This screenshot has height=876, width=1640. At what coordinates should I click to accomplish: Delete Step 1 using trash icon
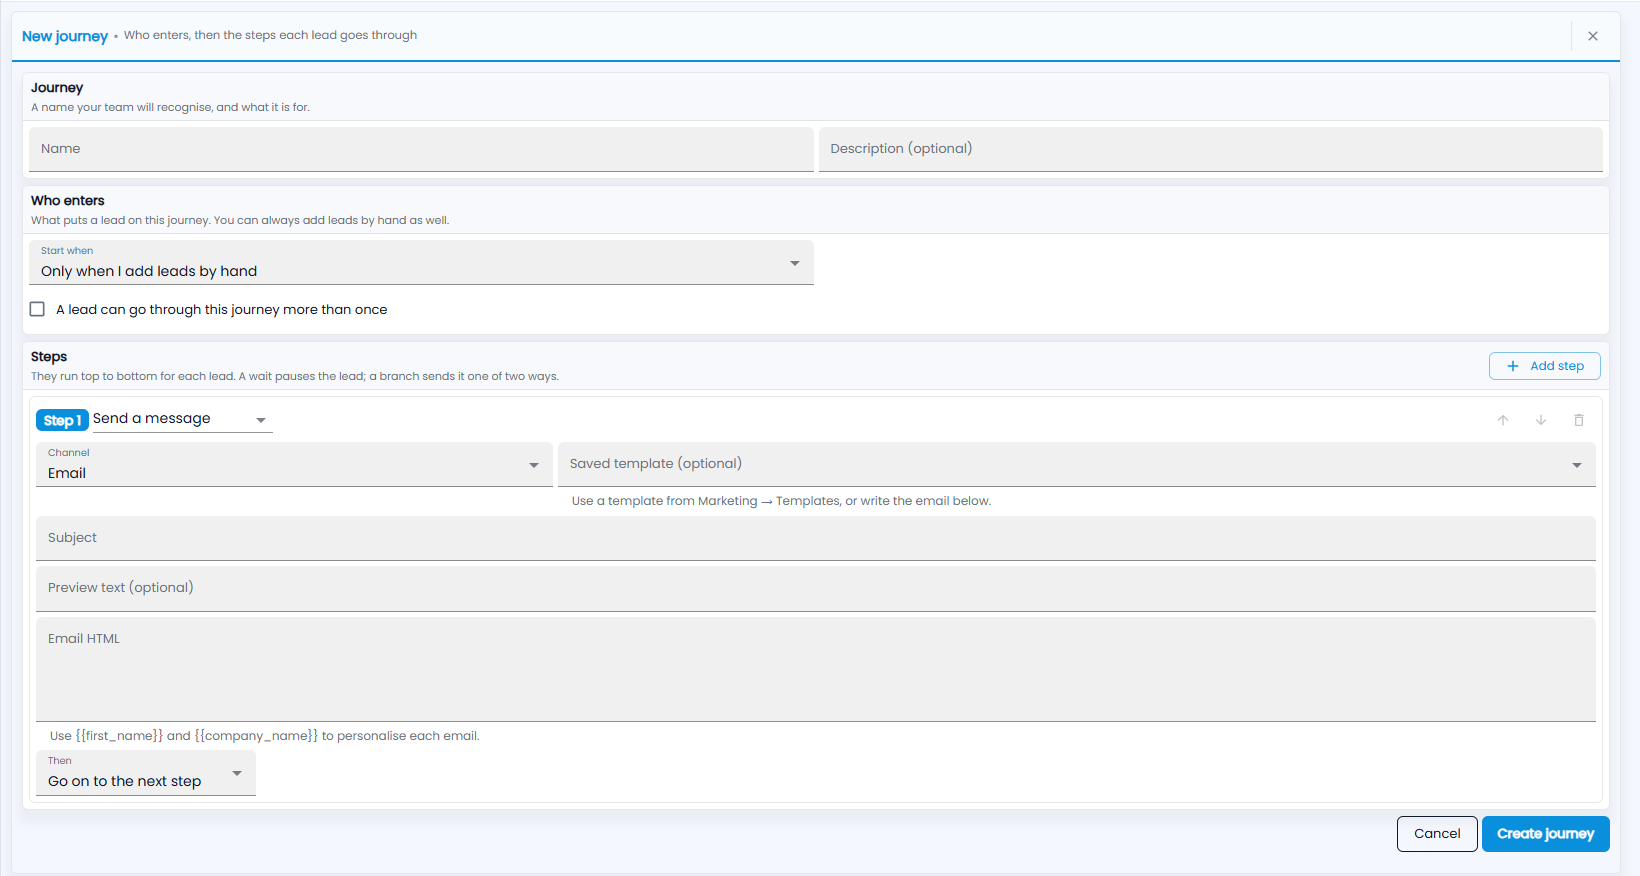point(1578,420)
